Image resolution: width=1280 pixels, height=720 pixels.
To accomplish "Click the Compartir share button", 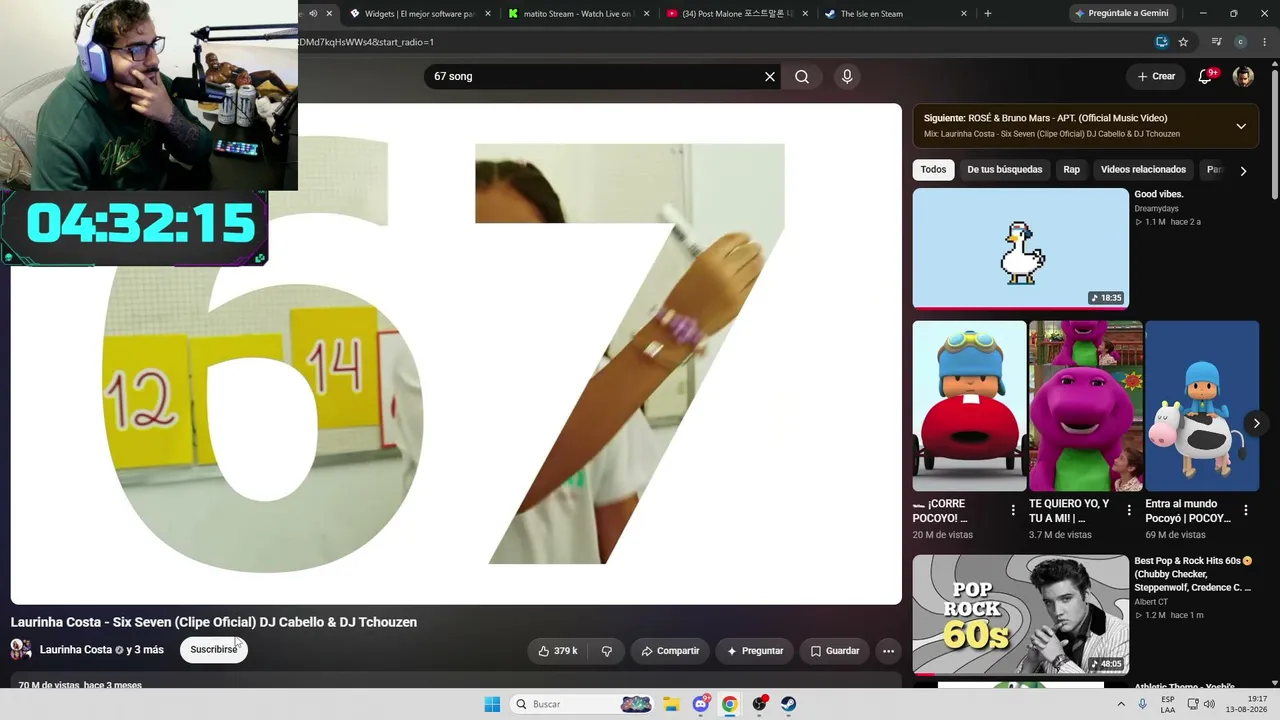I will (x=670, y=651).
